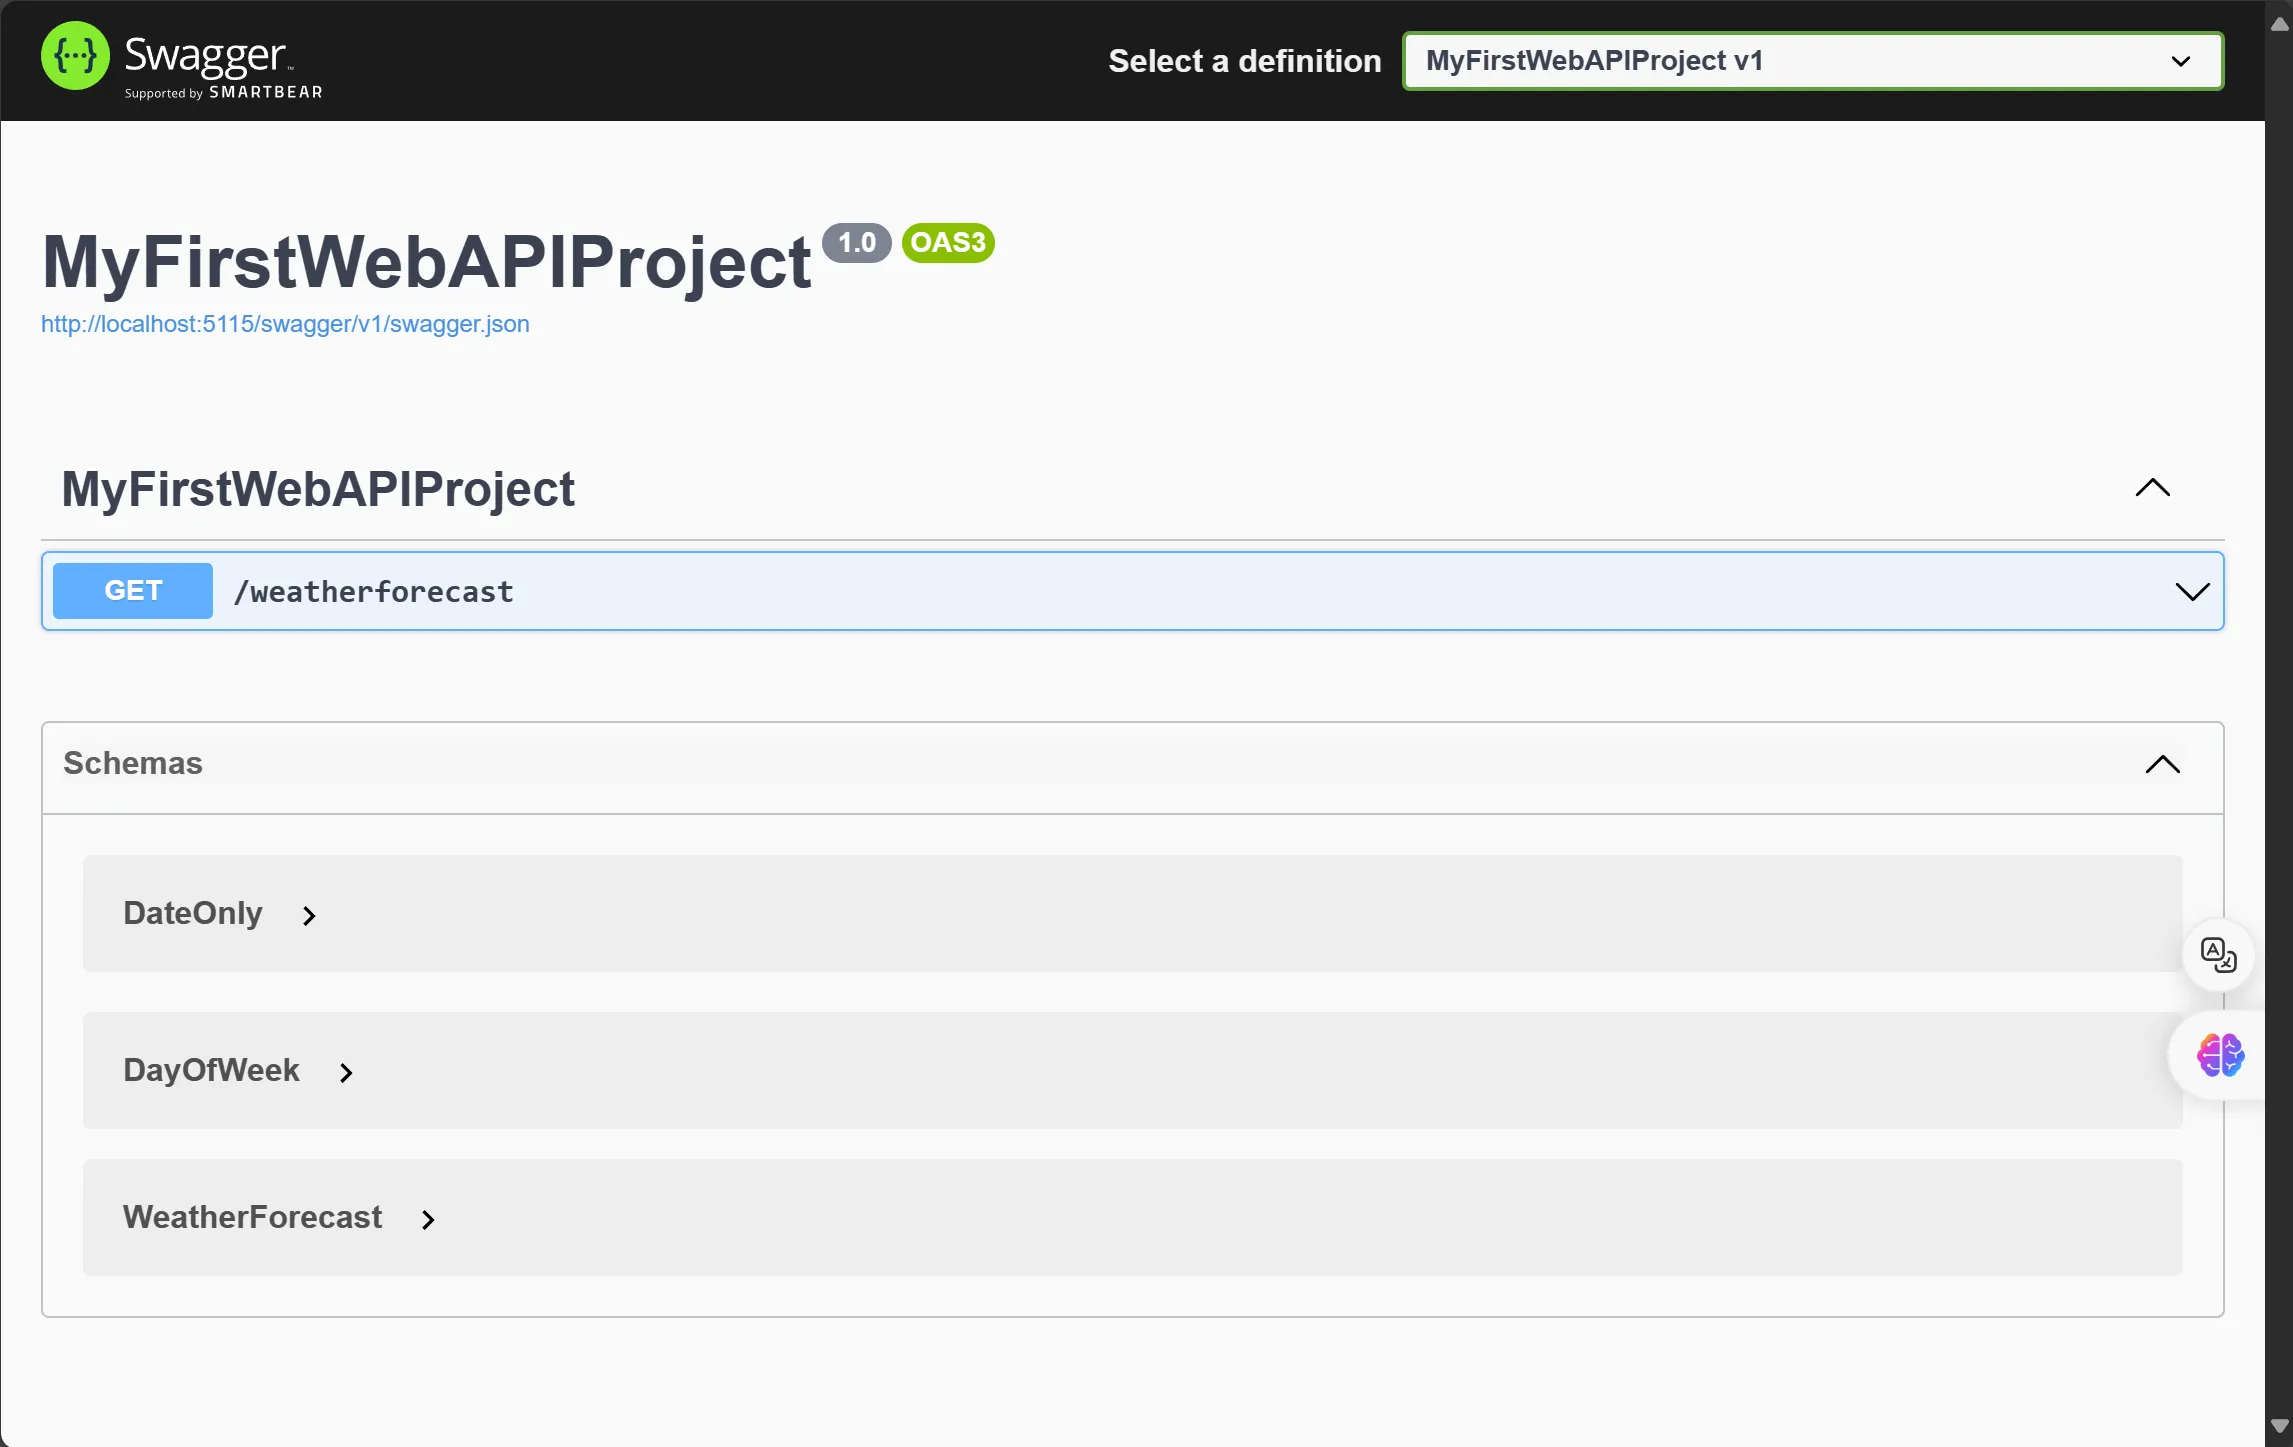Open the brain AI assistant icon
2293x1447 pixels.
[x=2221, y=1055]
